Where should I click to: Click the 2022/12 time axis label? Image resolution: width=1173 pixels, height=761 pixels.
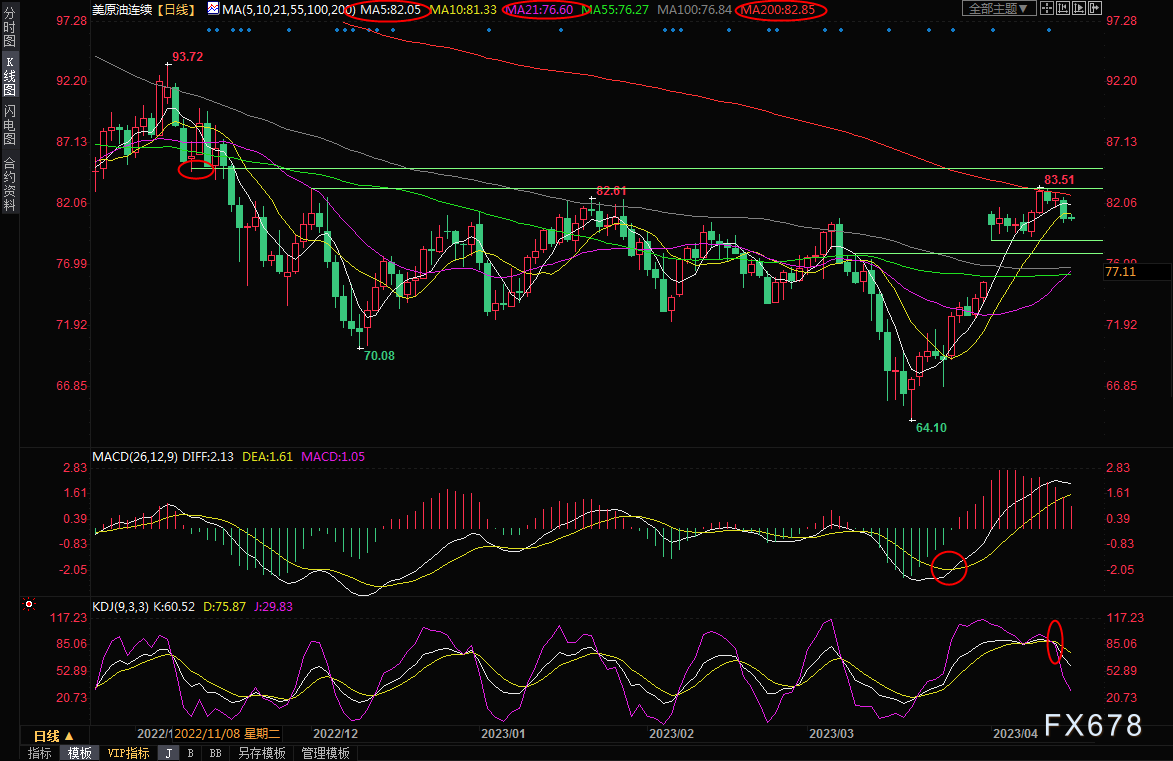pos(335,733)
